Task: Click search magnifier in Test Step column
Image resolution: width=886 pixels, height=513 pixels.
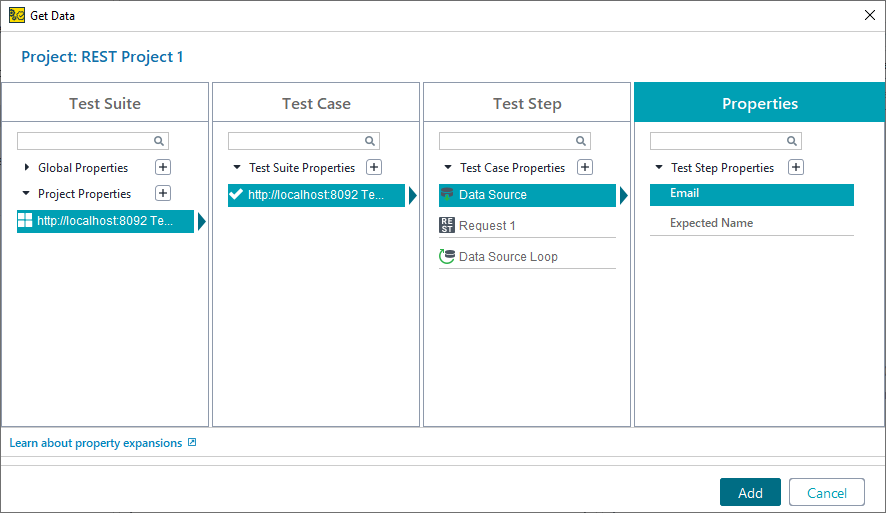Action: coord(580,141)
